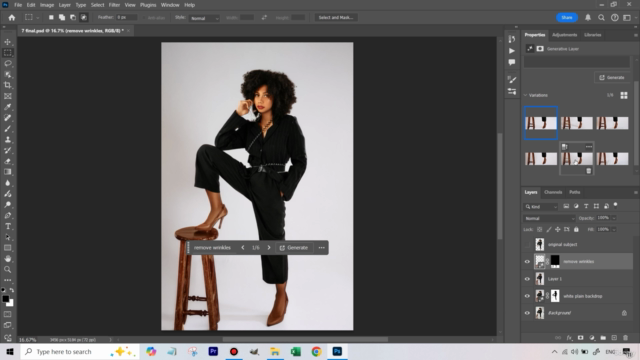The image size is (640, 360).
Task: Switch variations to grid view
Action: coord(624,95)
